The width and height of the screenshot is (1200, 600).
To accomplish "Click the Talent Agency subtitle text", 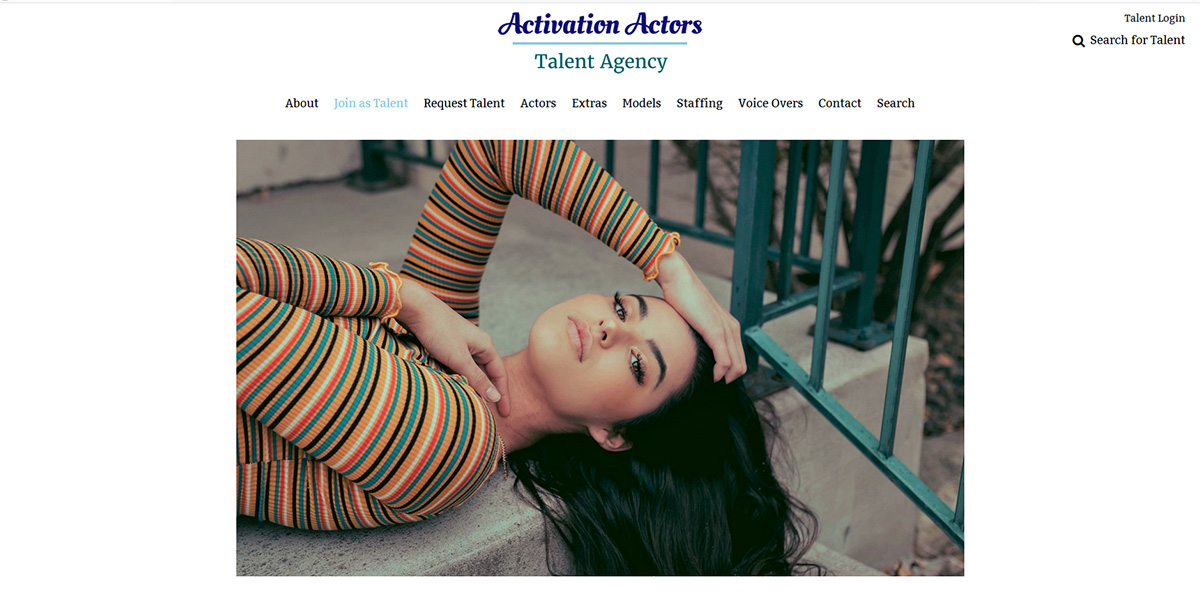I will (x=600, y=61).
